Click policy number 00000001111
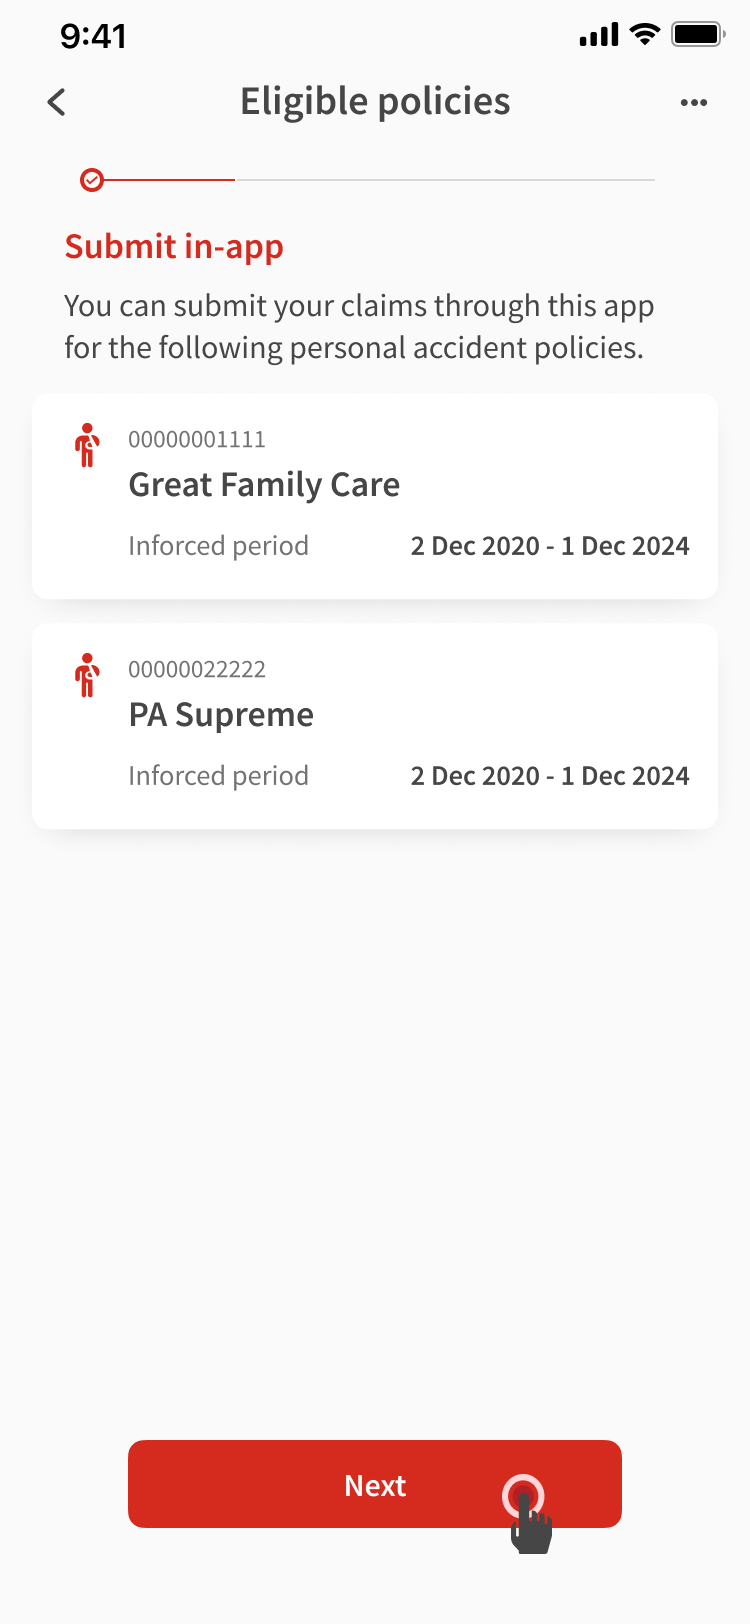The image size is (750, 1624). pyautogui.click(x=197, y=440)
